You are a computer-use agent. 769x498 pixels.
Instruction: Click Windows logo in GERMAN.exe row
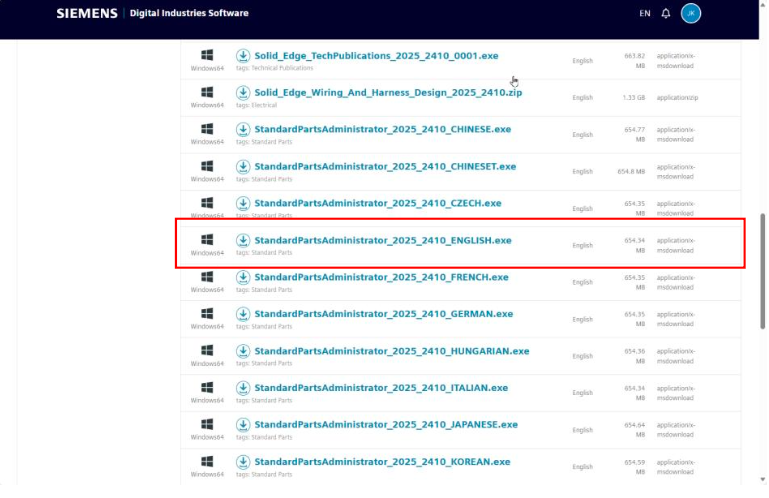coord(207,313)
